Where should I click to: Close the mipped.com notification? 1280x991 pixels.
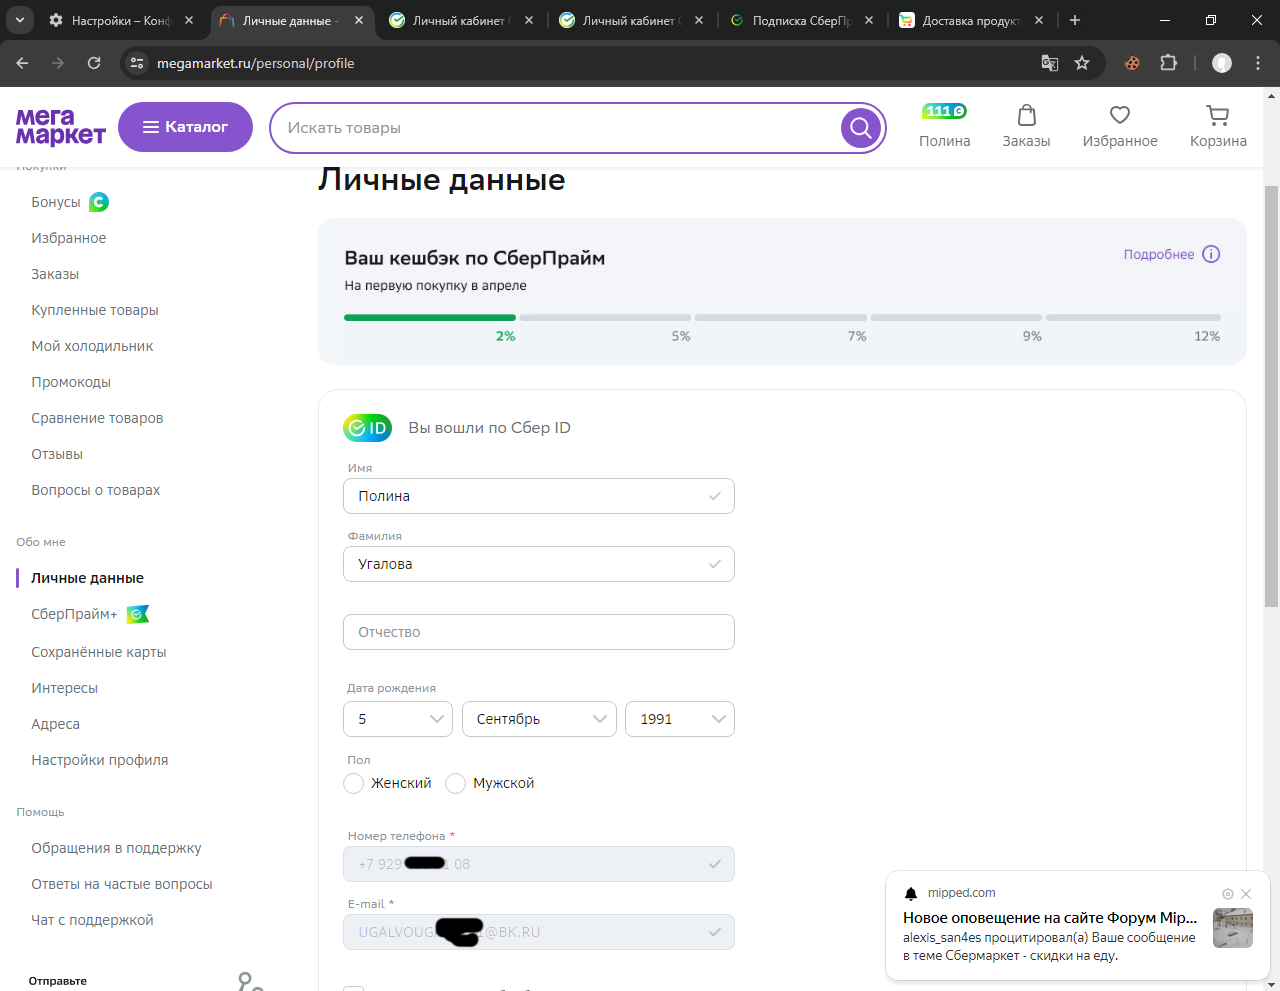pos(1246,894)
